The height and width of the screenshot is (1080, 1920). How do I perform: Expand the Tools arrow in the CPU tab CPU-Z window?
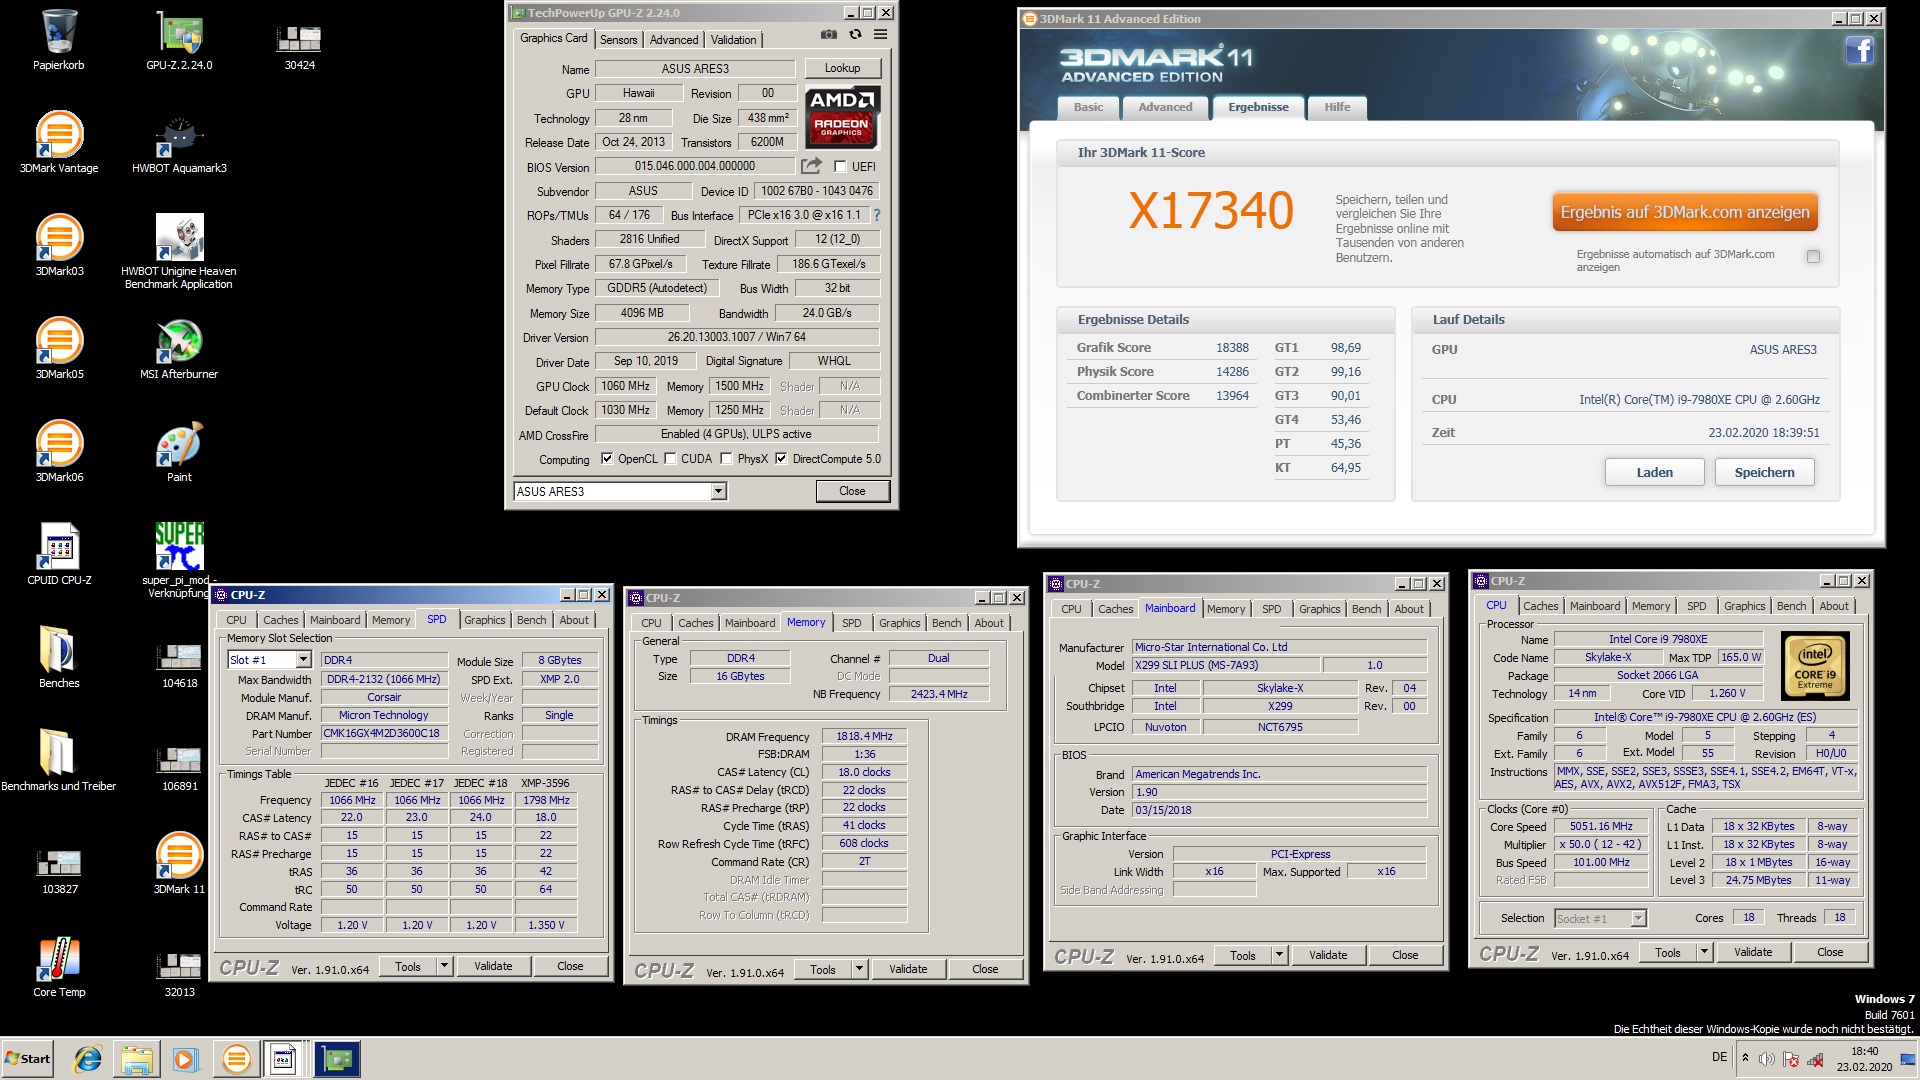pos(1704,952)
